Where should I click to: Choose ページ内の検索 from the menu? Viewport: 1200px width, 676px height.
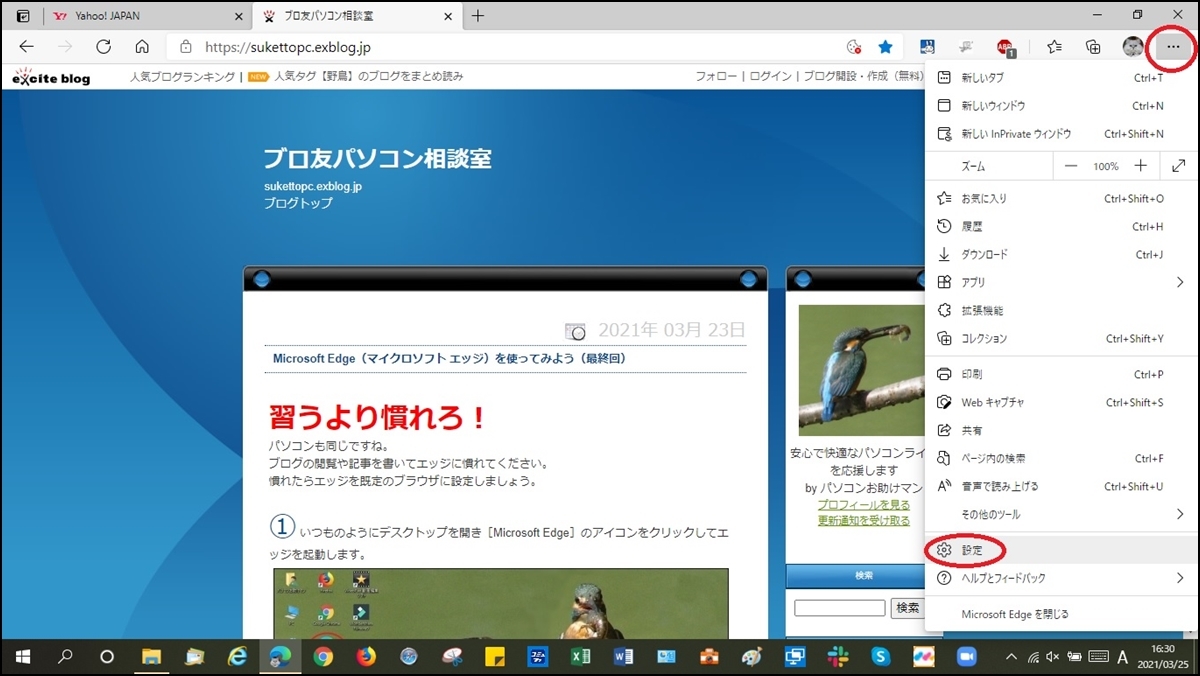(x=1061, y=459)
